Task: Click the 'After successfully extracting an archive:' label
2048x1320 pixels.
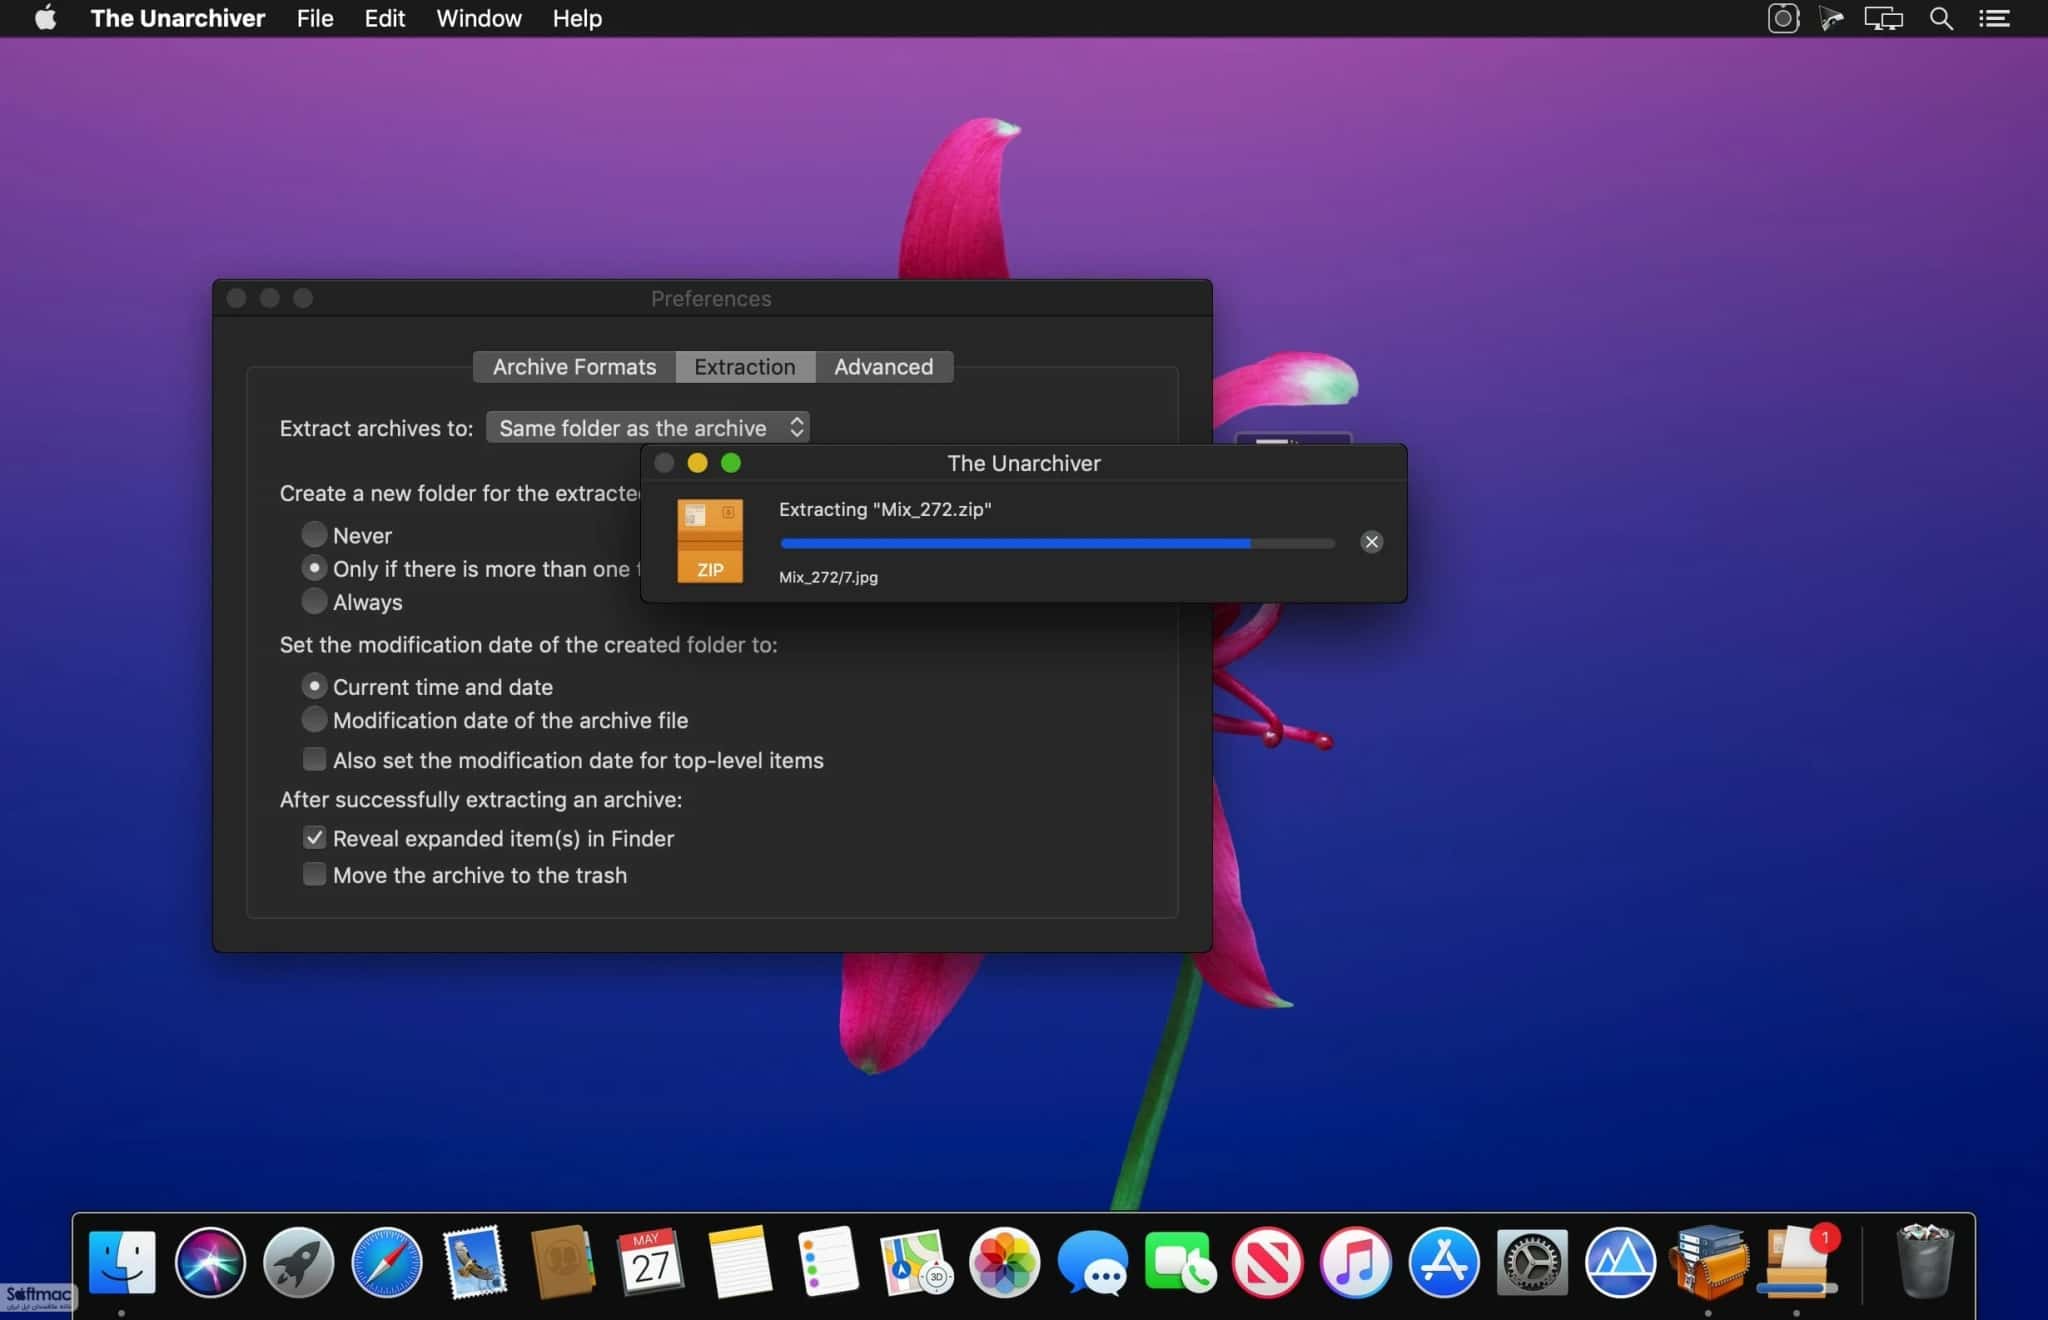Action: (x=481, y=799)
